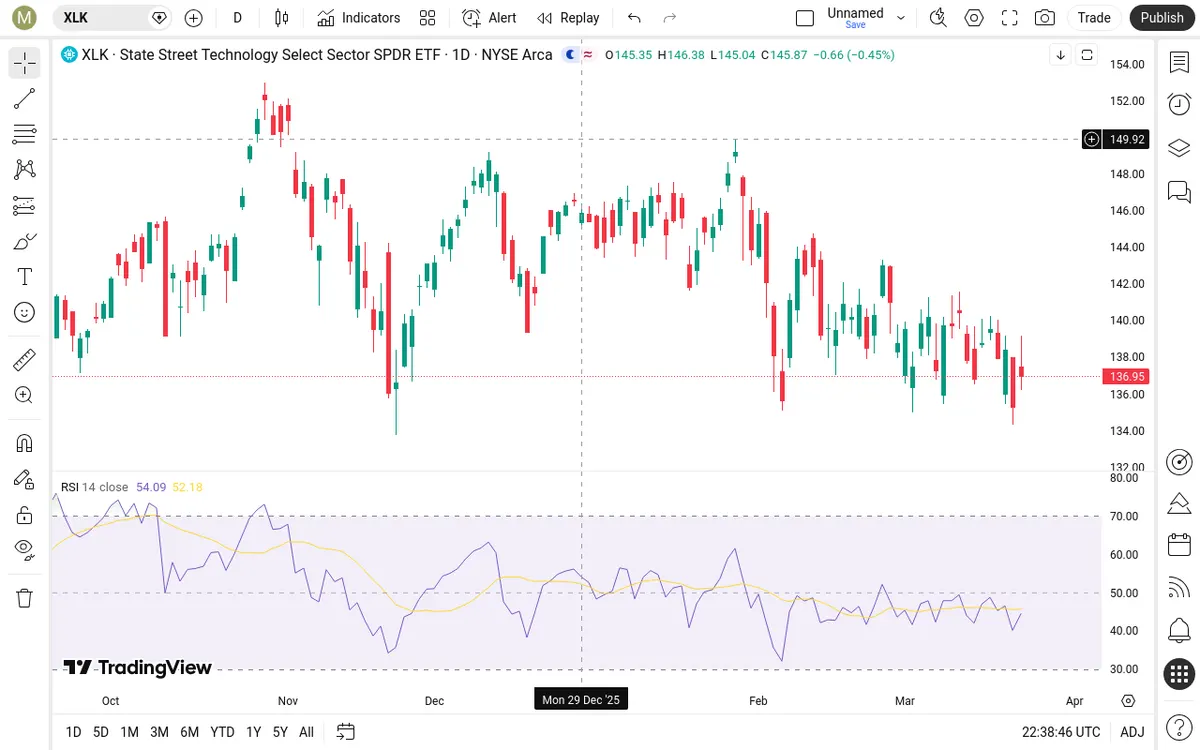Select the All time range
This screenshot has height=750, width=1200.
tap(306, 732)
